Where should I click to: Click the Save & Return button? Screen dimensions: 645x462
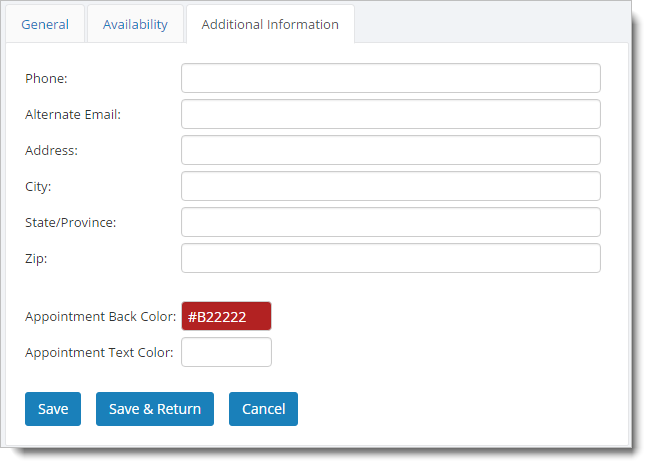click(x=155, y=409)
